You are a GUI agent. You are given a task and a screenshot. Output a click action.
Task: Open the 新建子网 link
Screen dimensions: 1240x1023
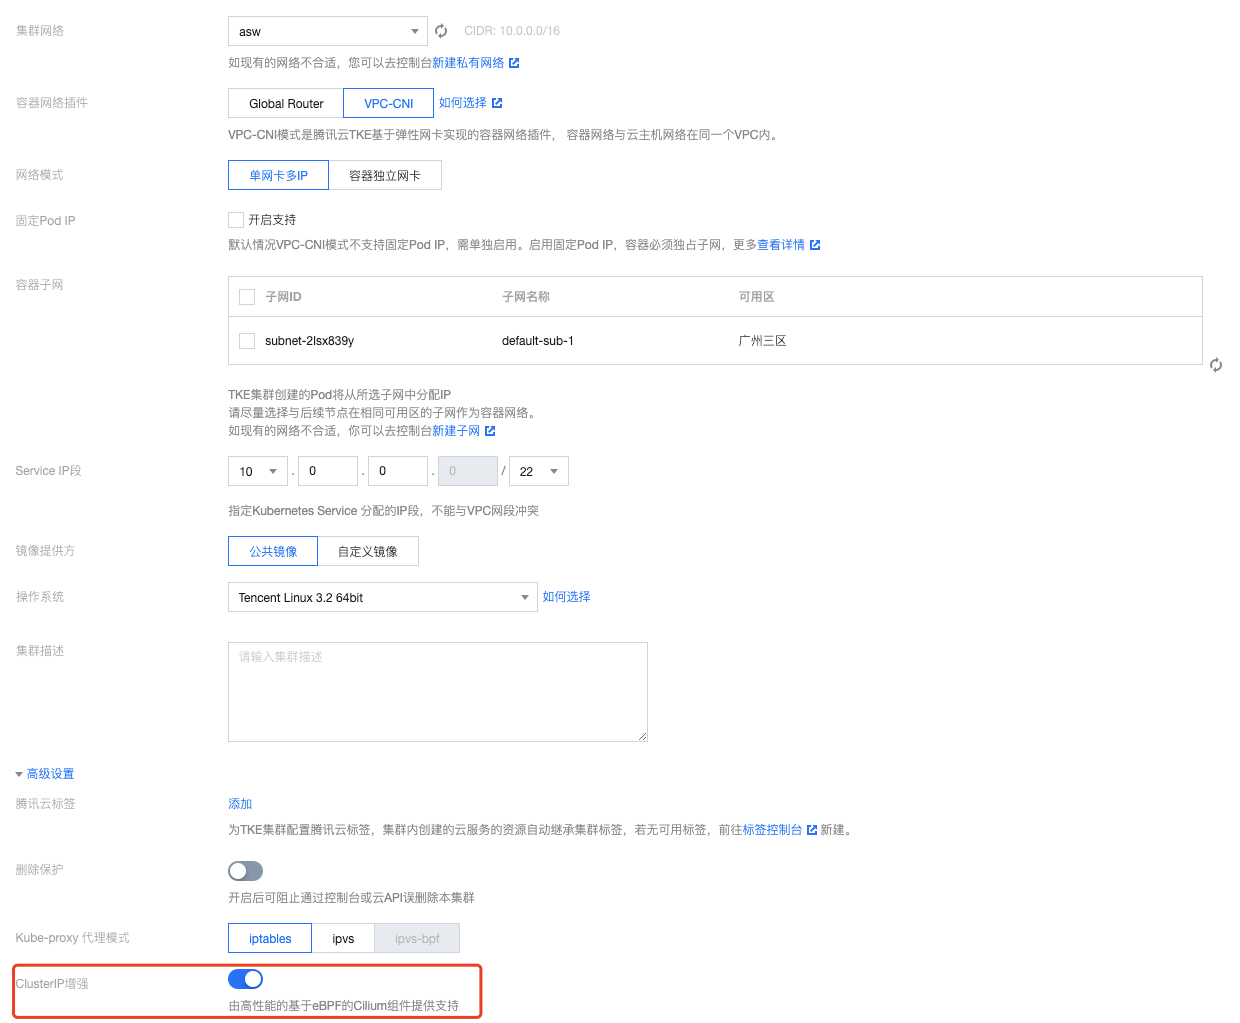click(456, 431)
